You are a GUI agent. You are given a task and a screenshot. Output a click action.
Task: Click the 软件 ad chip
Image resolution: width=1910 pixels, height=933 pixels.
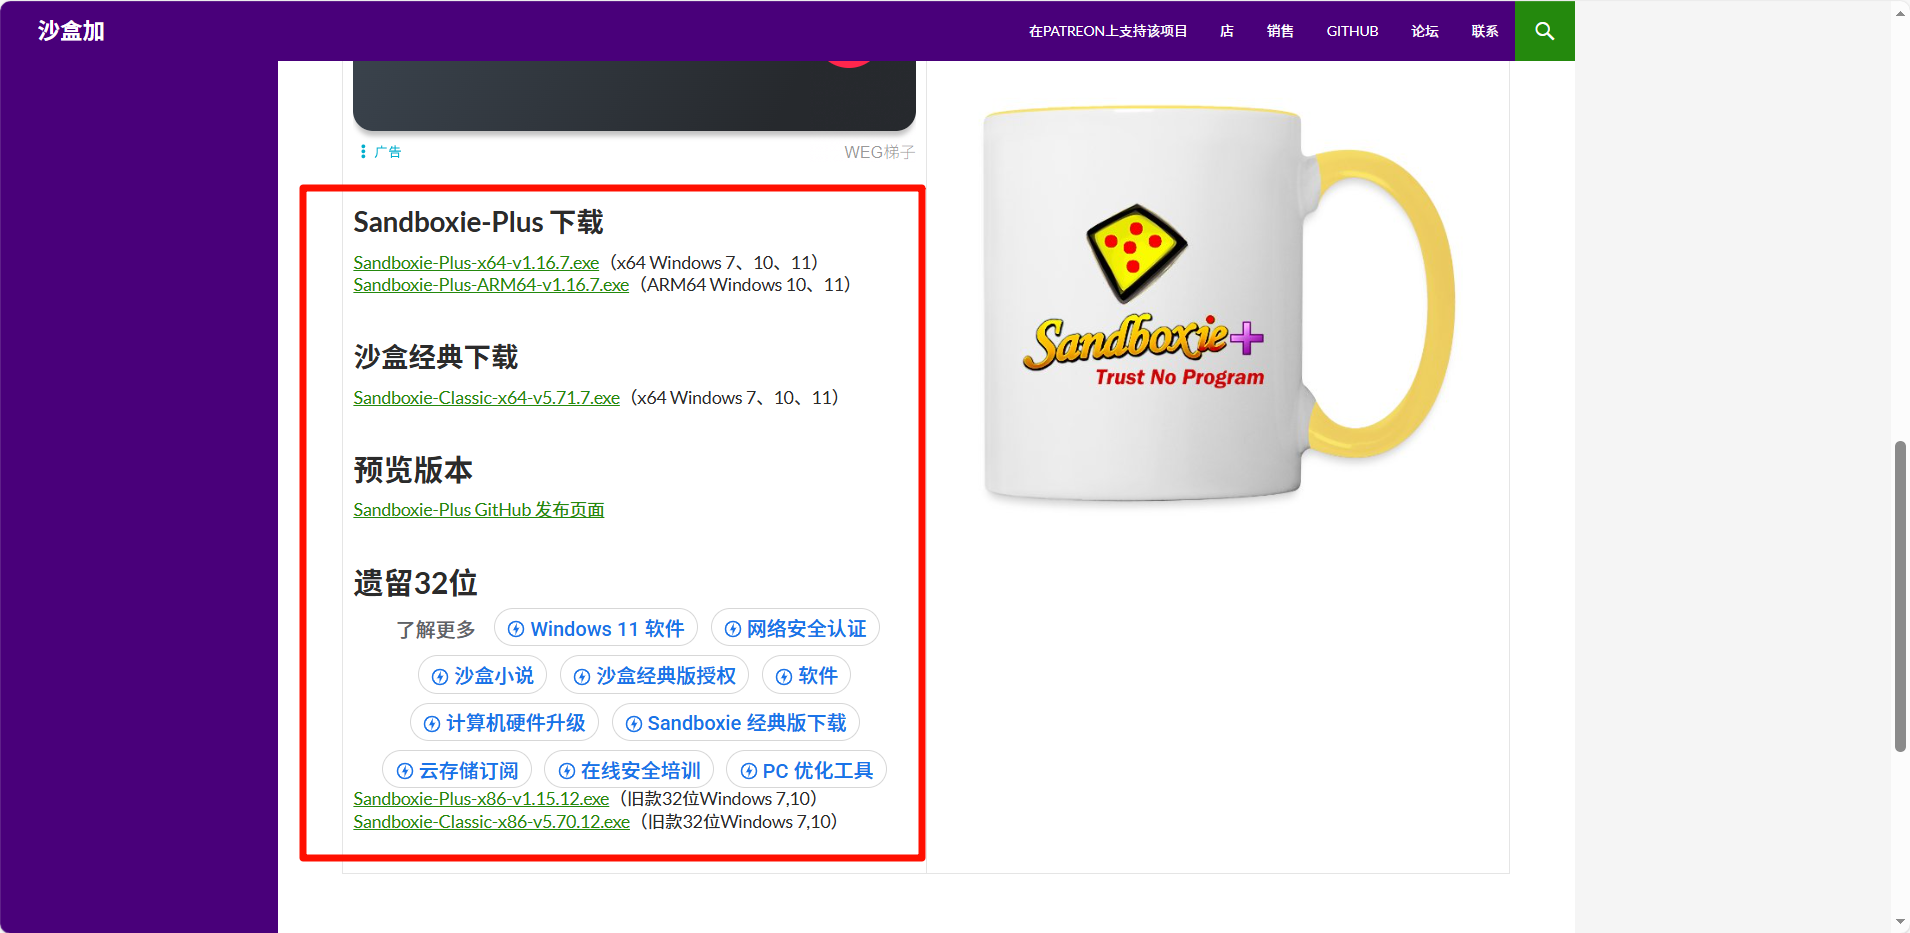pos(807,676)
